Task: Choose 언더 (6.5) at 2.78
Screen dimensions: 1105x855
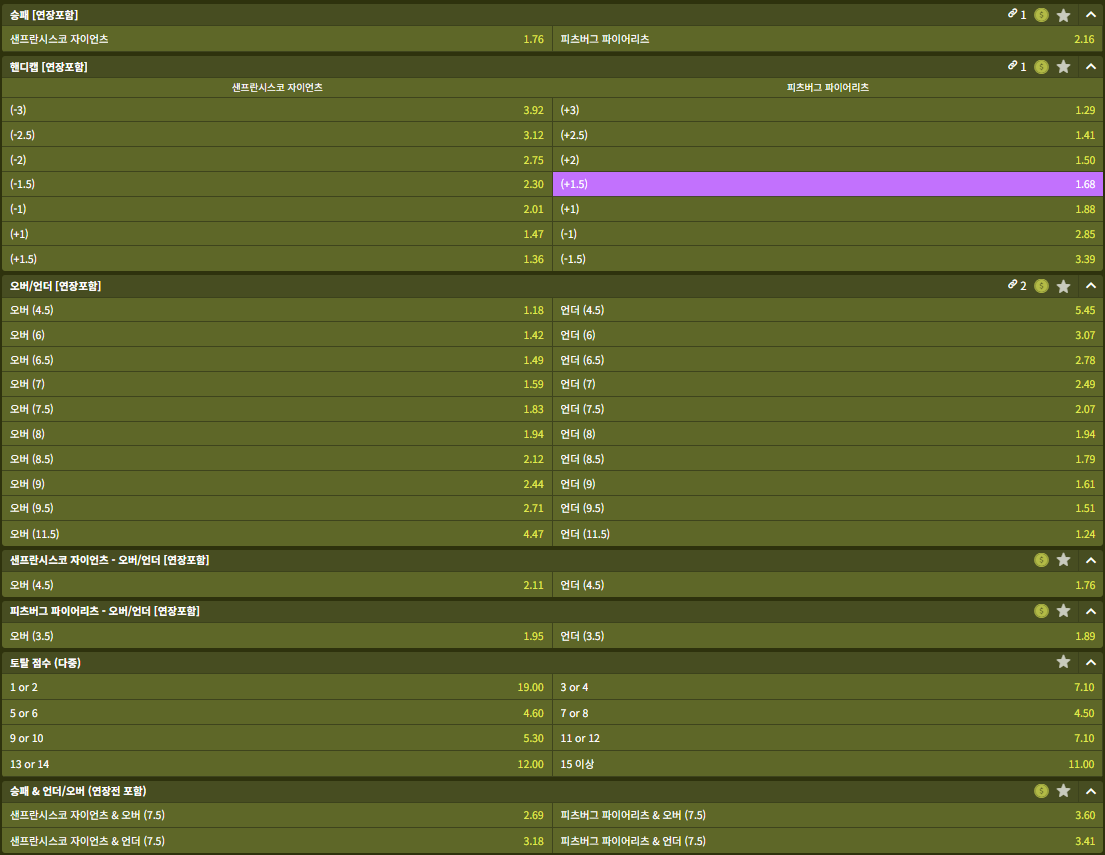Action: [x=828, y=359]
